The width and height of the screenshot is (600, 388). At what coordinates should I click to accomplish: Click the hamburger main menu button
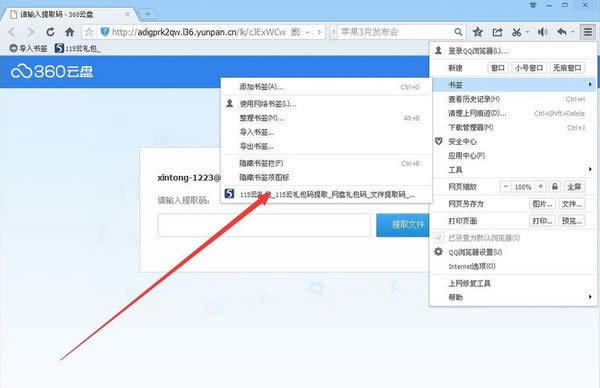588,32
